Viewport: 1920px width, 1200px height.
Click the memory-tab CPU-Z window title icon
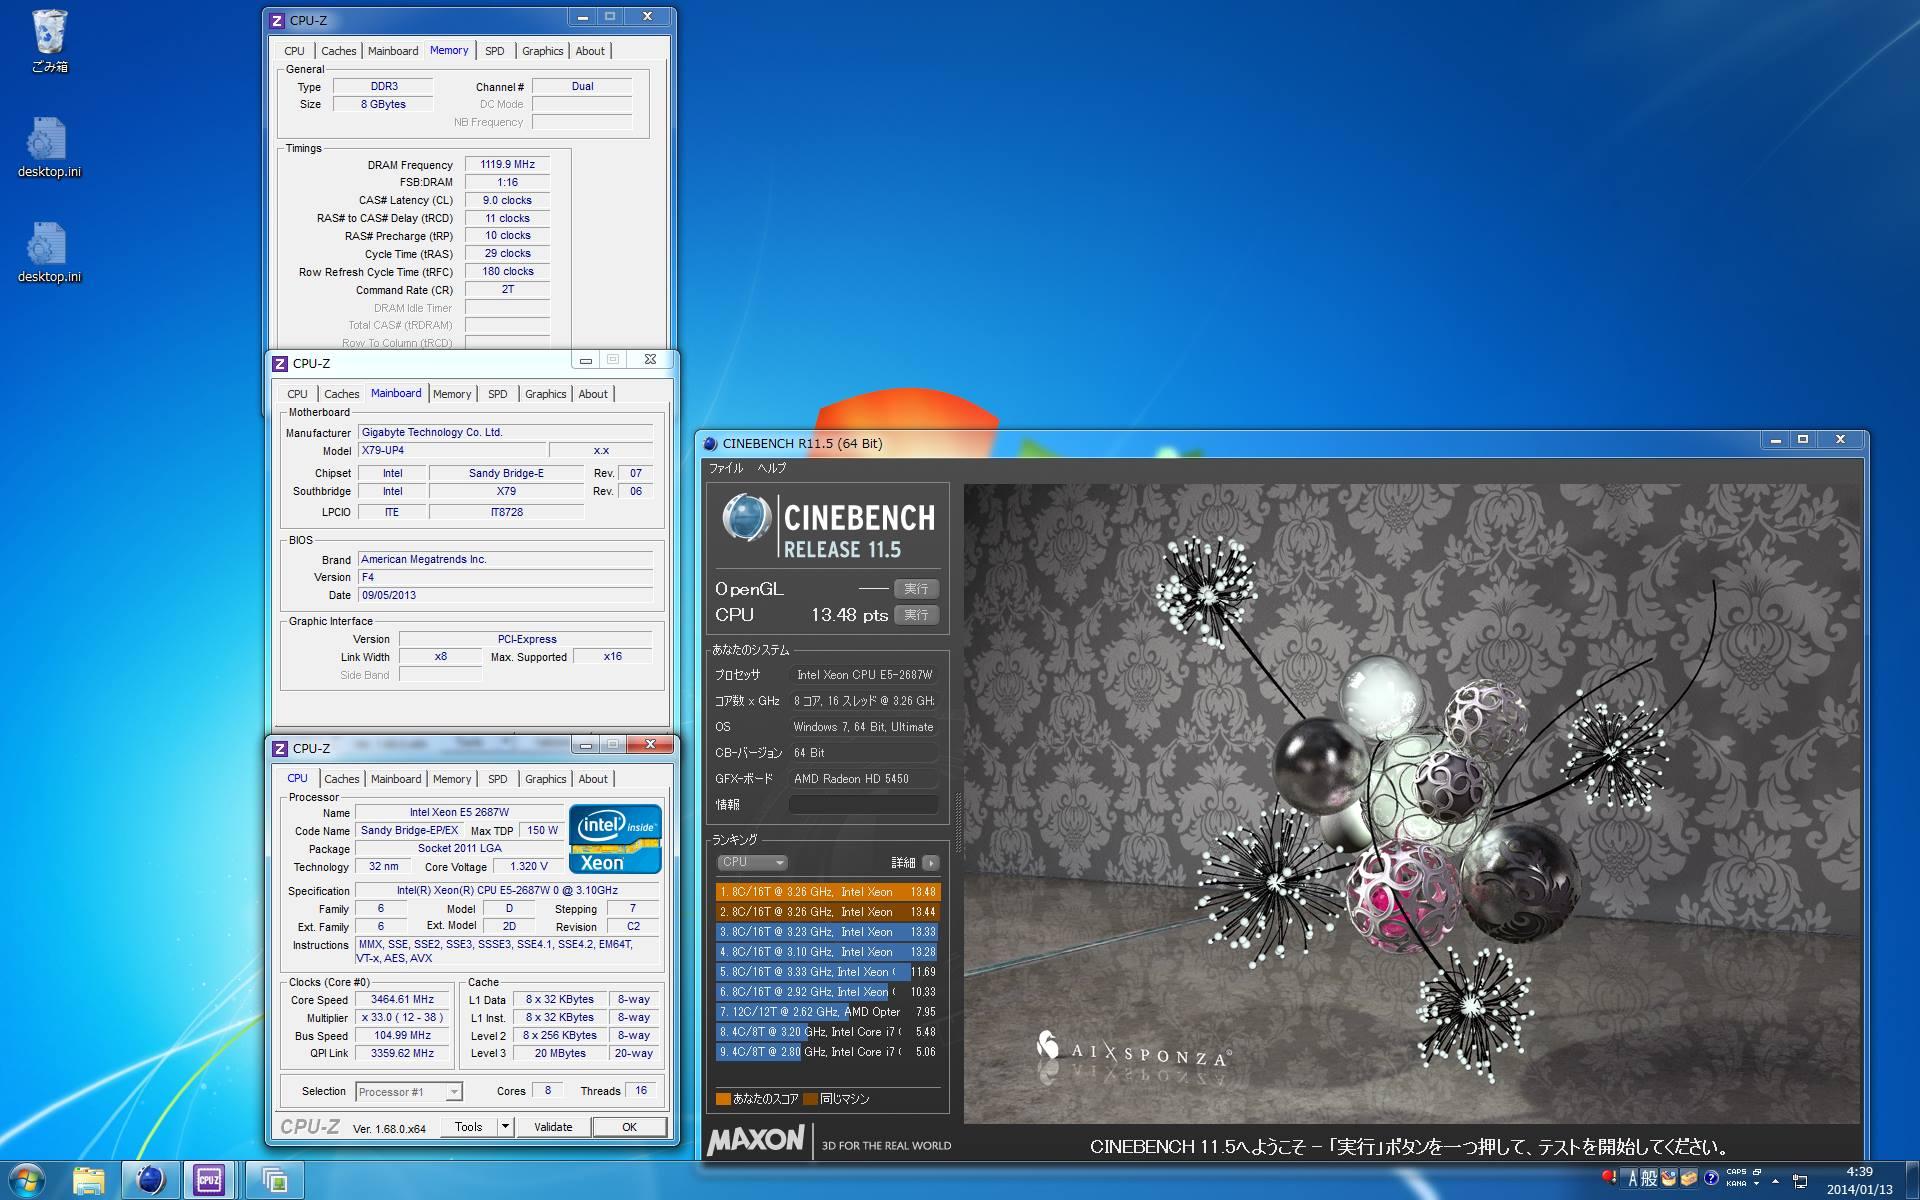coord(278,20)
